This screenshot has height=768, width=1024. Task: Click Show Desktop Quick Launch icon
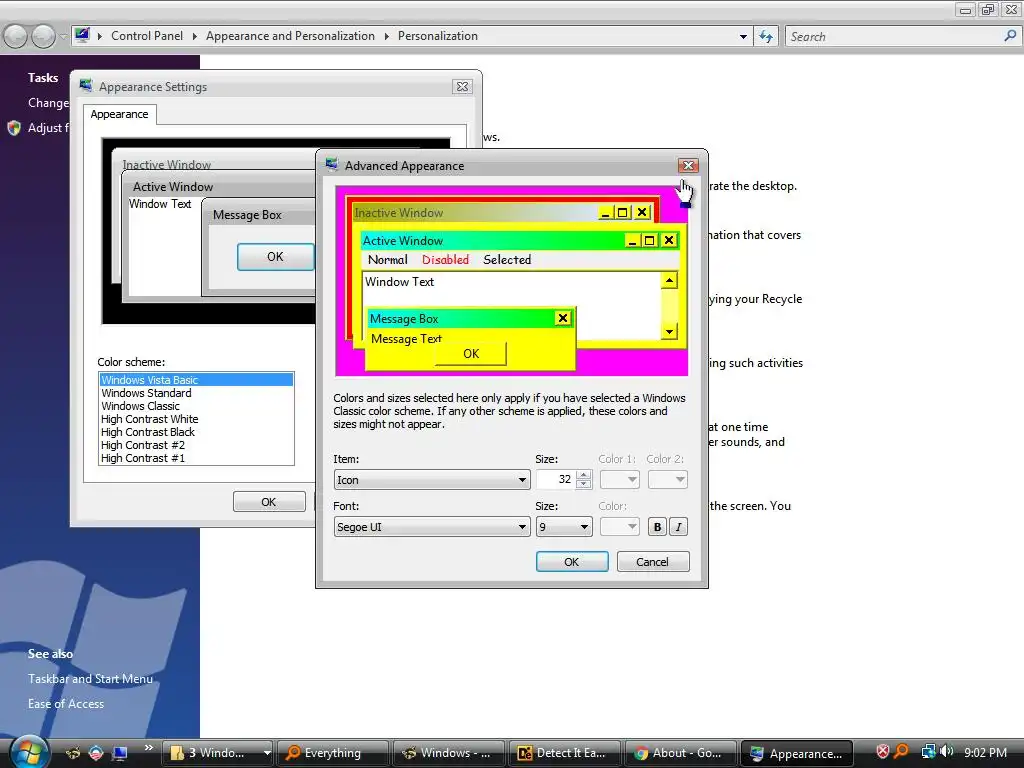pos(120,753)
